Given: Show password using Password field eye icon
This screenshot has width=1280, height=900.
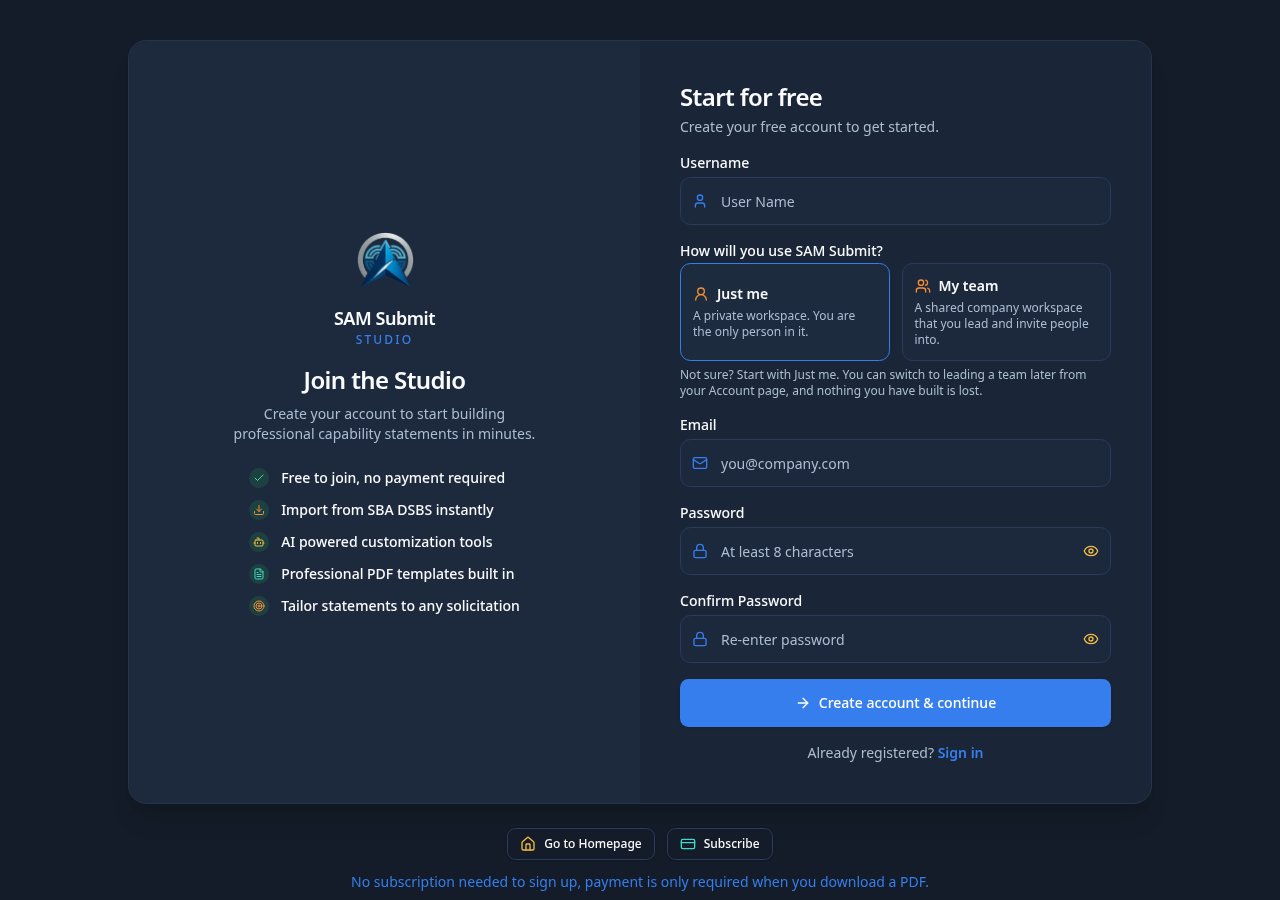Looking at the screenshot, I should (1091, 551).
